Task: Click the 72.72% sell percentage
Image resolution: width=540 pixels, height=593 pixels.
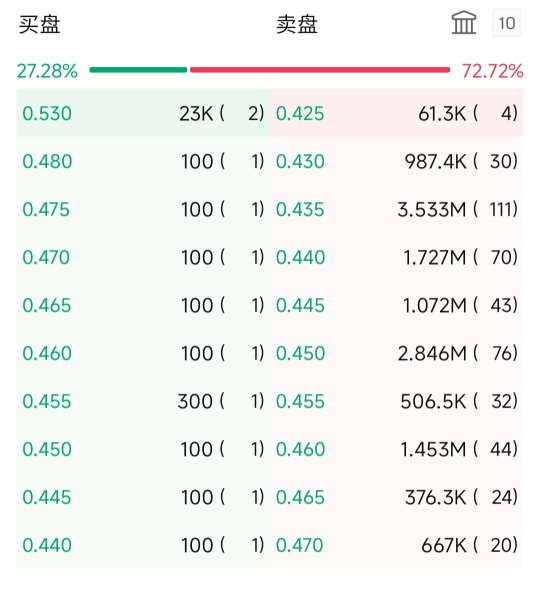Action: [492, 71]
